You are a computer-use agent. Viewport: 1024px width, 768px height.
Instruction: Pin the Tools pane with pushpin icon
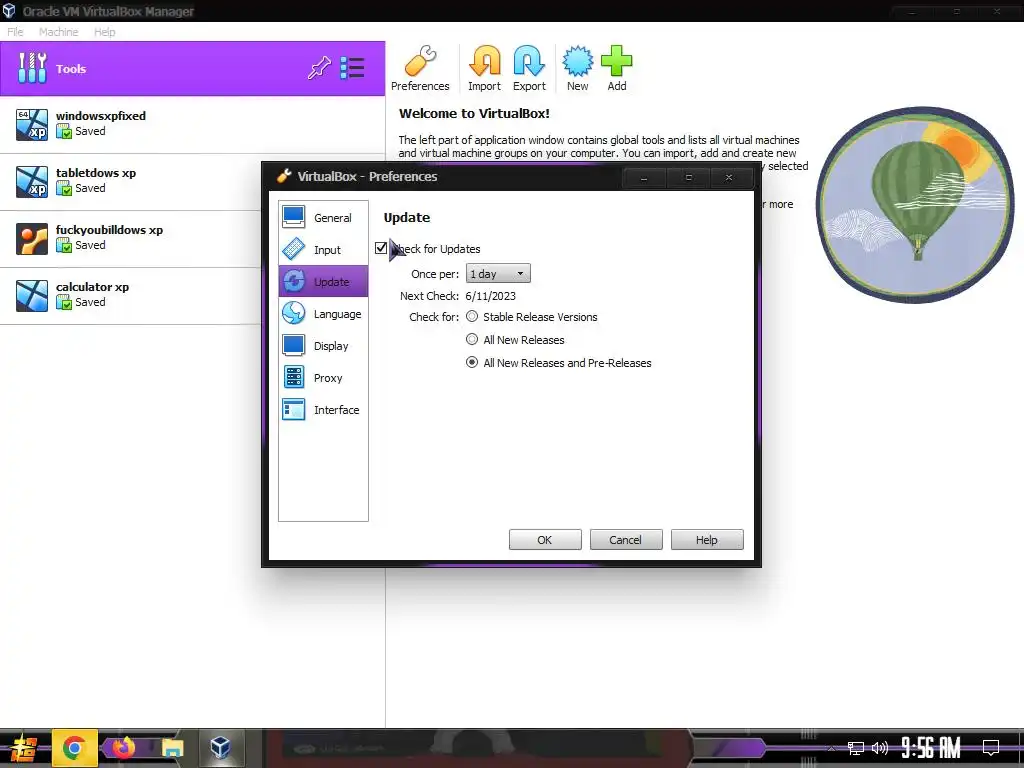pos(319,68)
